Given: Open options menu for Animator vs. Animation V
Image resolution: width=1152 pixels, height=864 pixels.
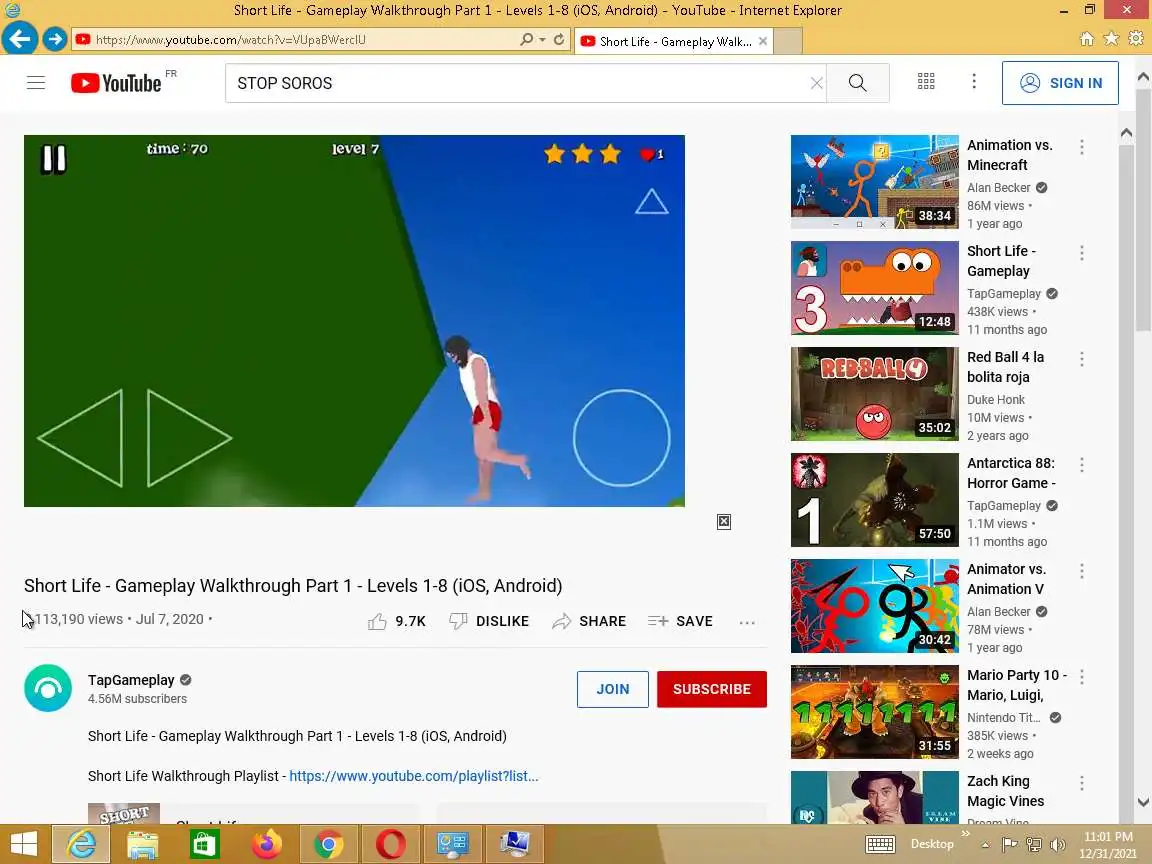Looking at the screenshot, I should point(1081,572).
